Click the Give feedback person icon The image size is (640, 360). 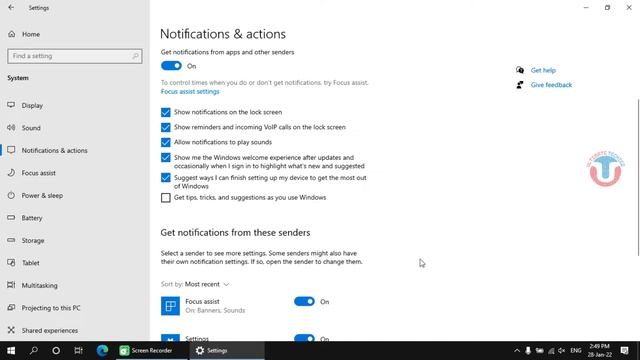click(x=520, y=85)
